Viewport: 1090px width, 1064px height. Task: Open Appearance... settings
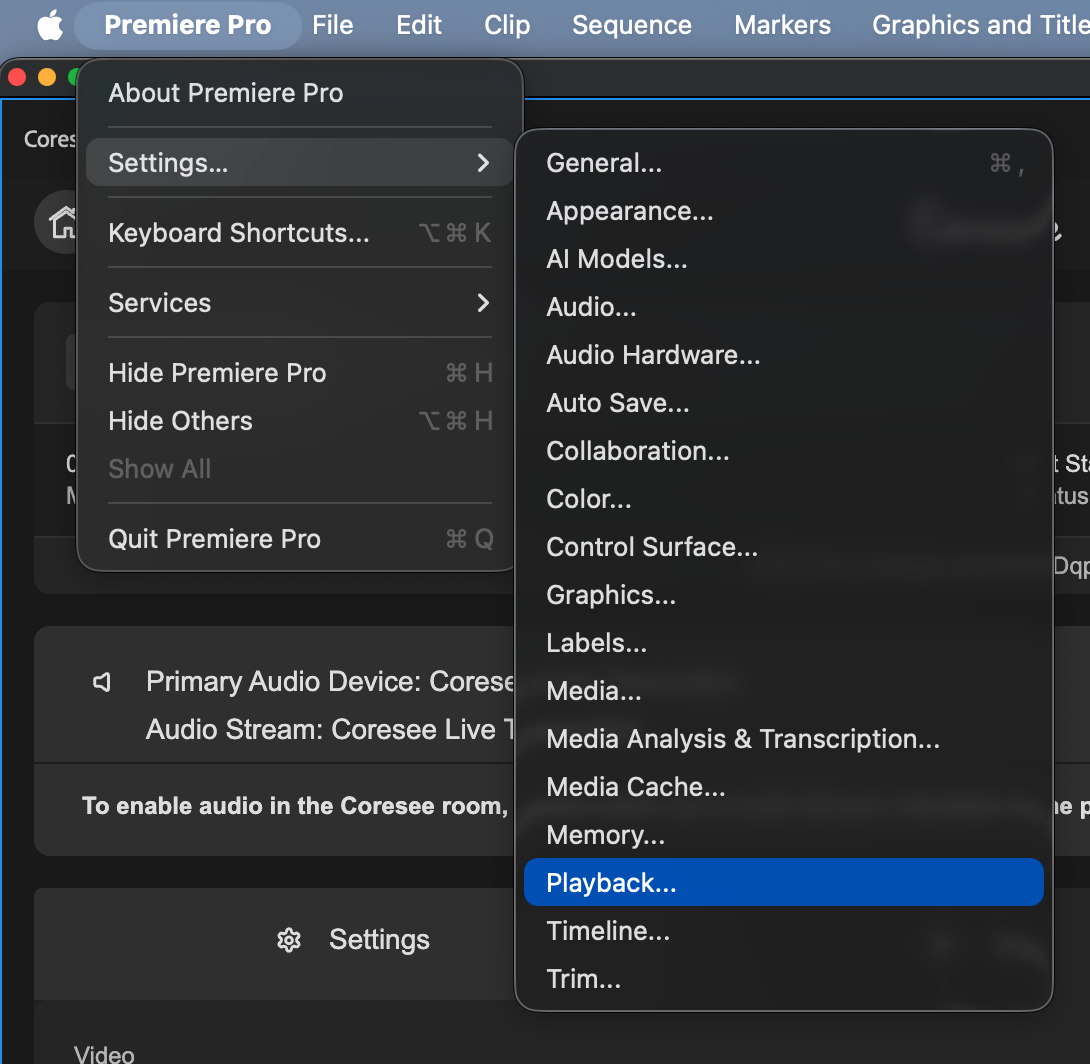pos(783,211)
